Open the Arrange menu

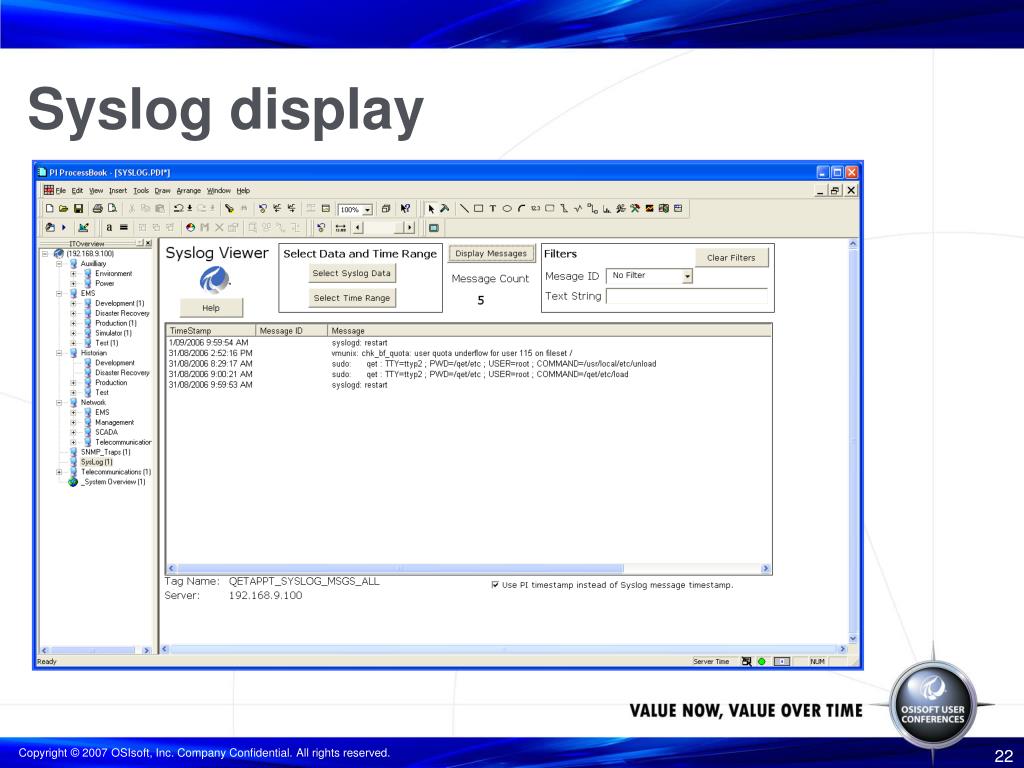[x=189, y=191]
